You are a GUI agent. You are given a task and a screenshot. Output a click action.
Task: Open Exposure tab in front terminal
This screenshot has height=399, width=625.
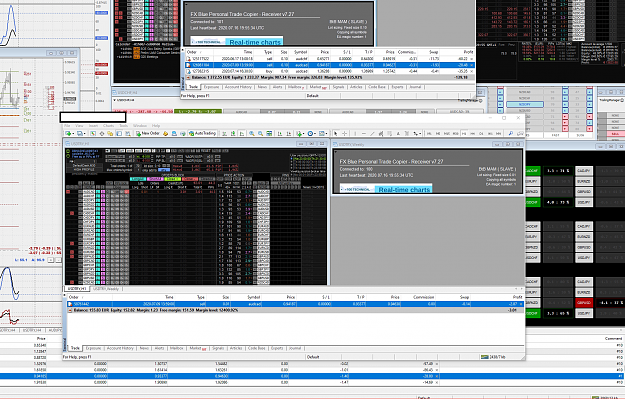point(93,348)
